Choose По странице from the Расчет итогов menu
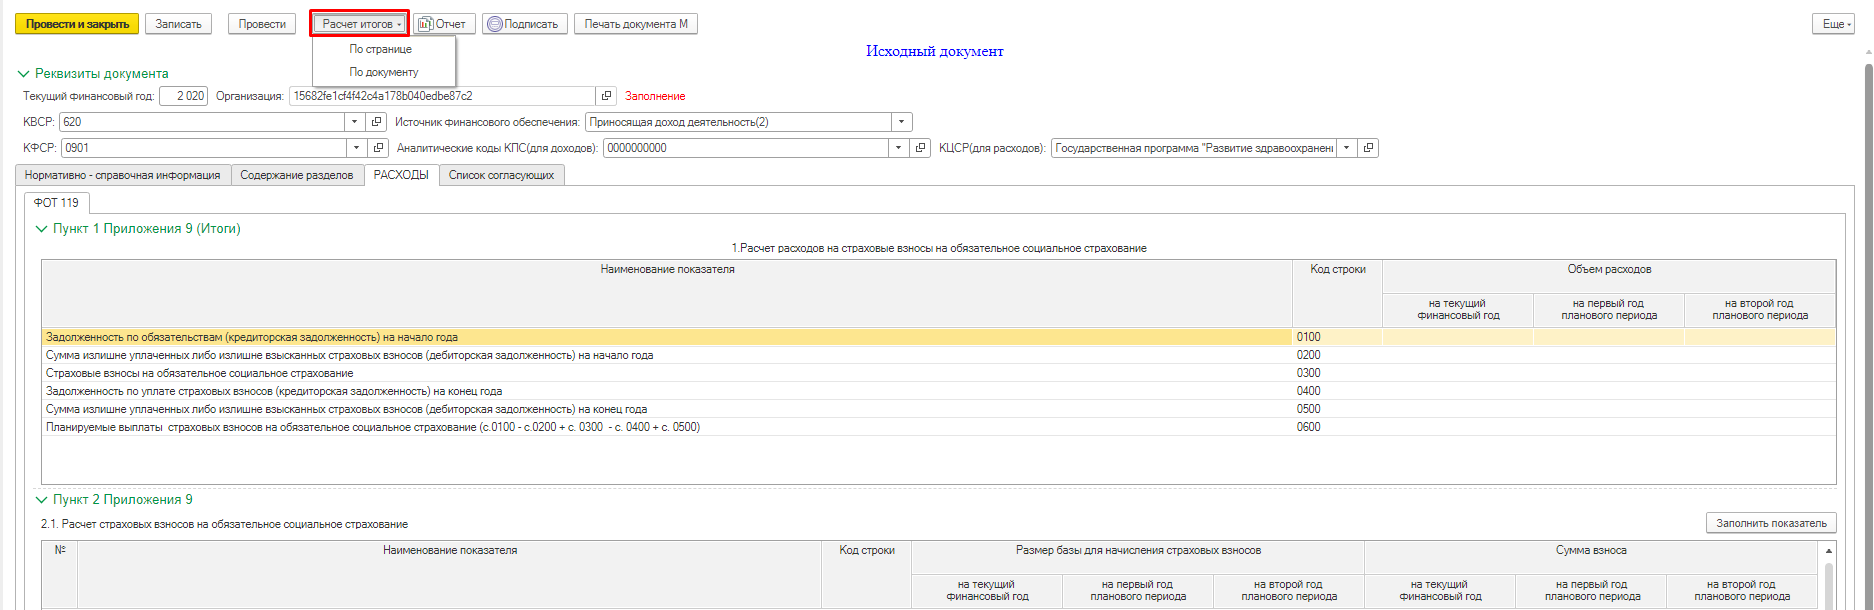This screenshot has width=1874, height=610. (380, 49)
